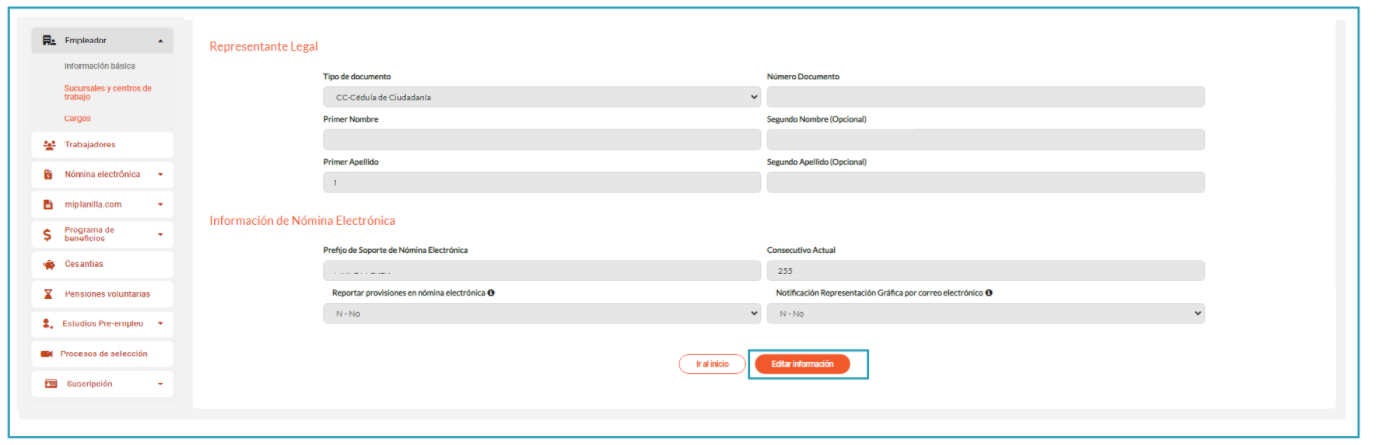Open Información básica submenu item
Screen dimensions: 1378x445
[x=99, y=66]
